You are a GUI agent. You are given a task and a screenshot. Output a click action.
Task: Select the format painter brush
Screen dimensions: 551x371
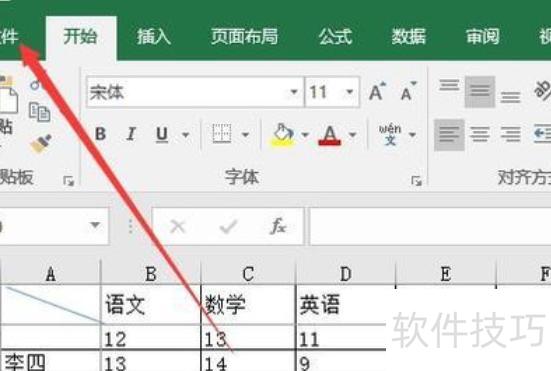coord(41,143)
